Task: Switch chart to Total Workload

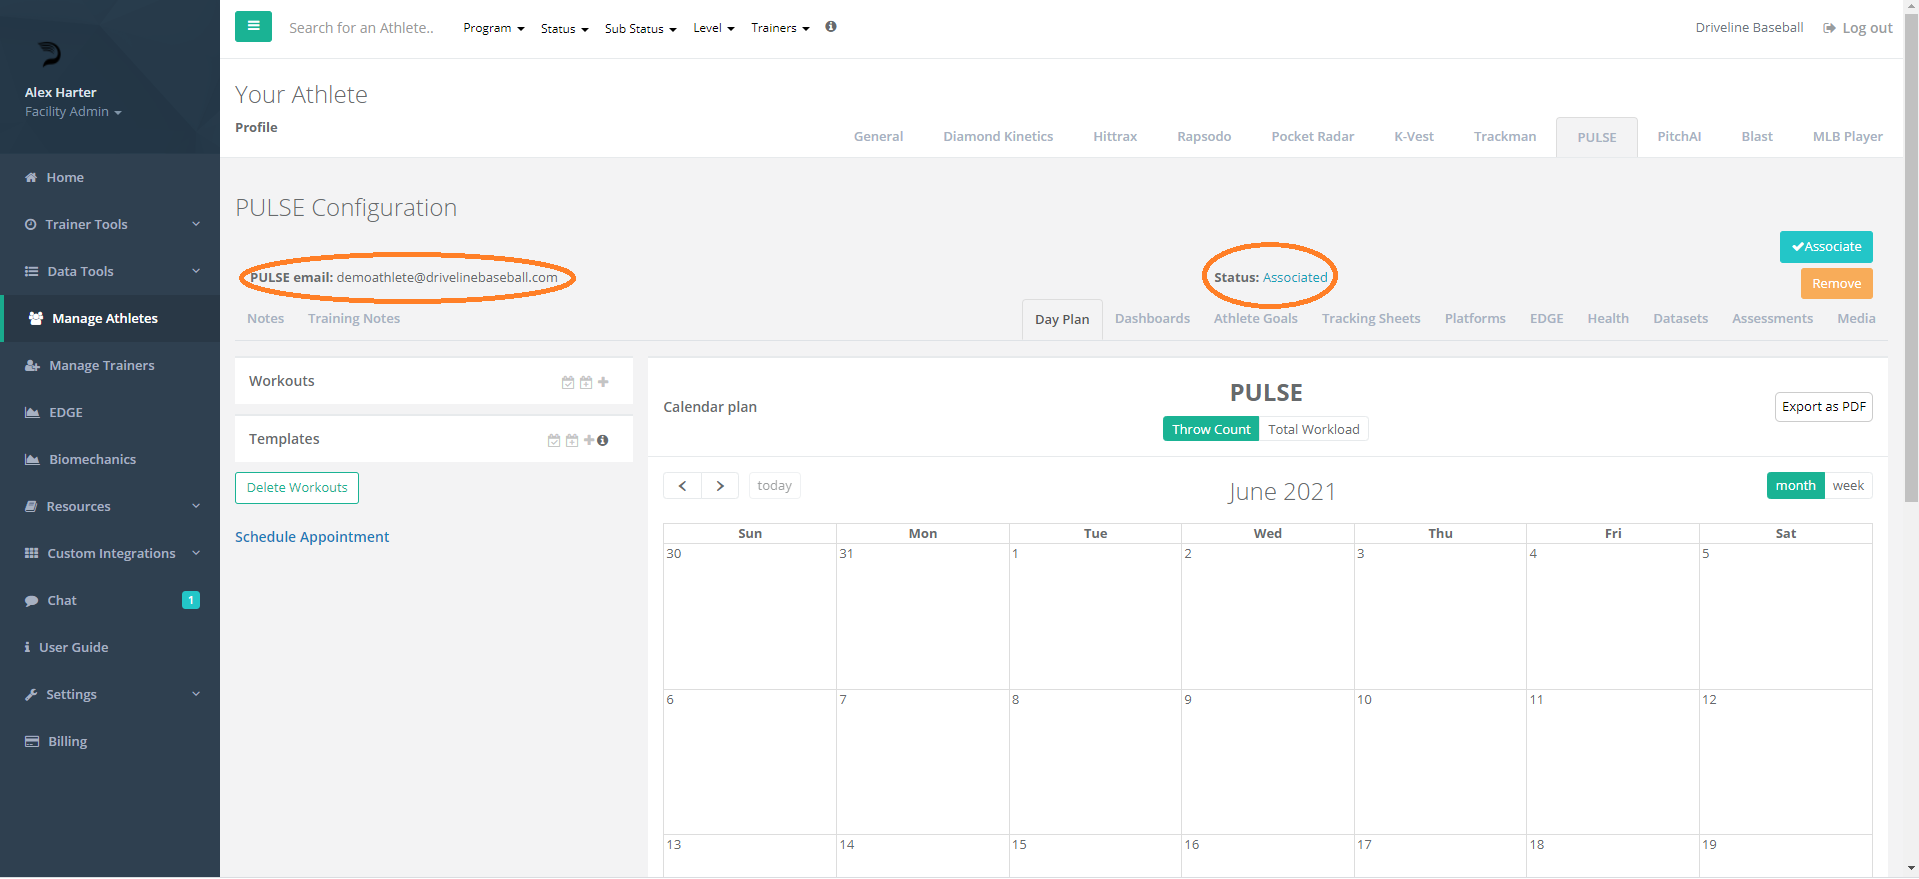Action: (x=1313, y=429)
